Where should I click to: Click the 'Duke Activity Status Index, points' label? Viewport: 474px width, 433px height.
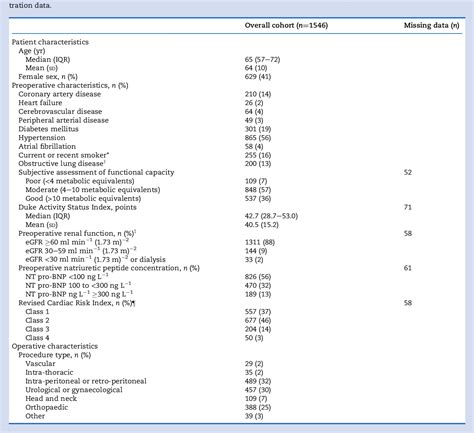pyautogui.click(x=77, y=207)
